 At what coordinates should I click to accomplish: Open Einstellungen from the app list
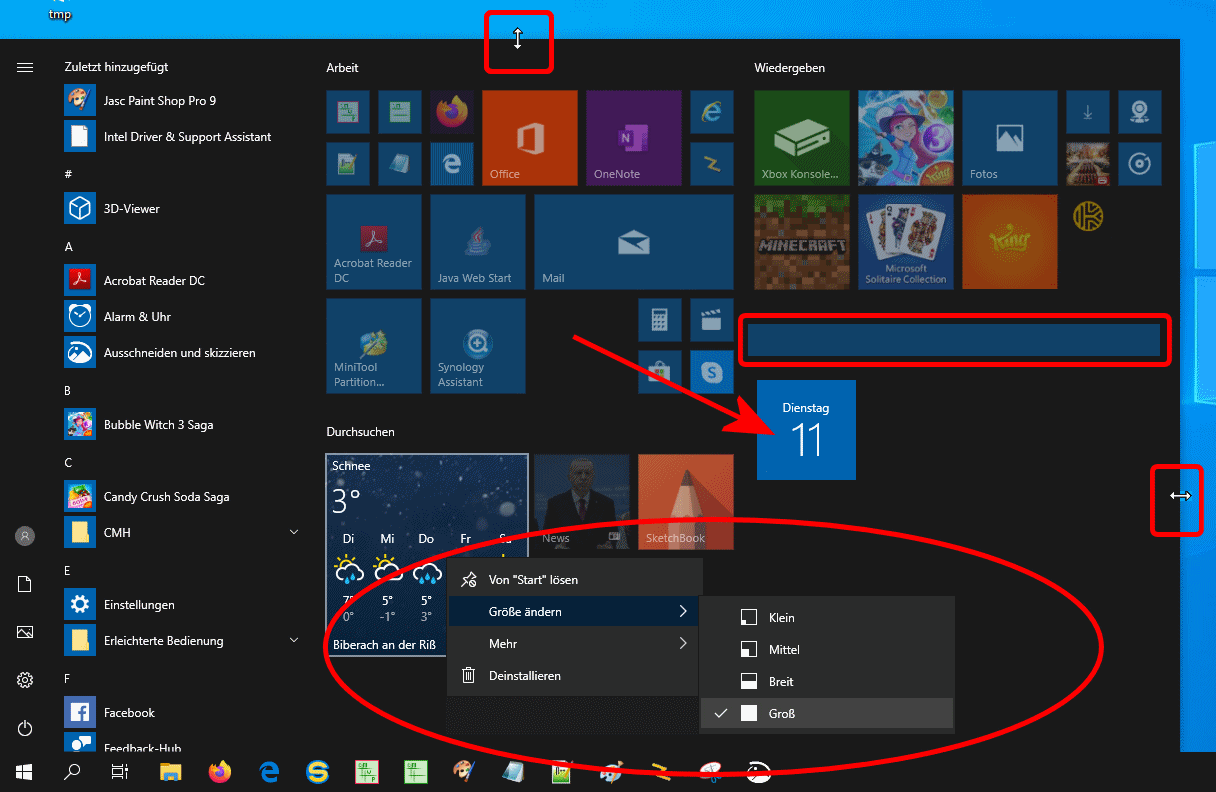(138, 605)
